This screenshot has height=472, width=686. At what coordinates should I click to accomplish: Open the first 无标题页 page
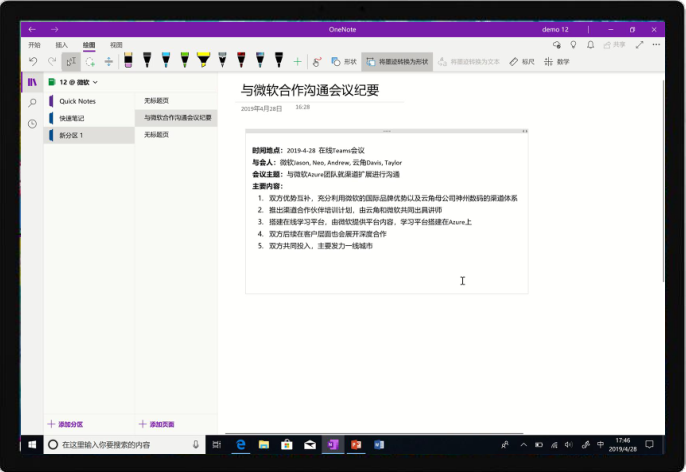coord(176,101)
